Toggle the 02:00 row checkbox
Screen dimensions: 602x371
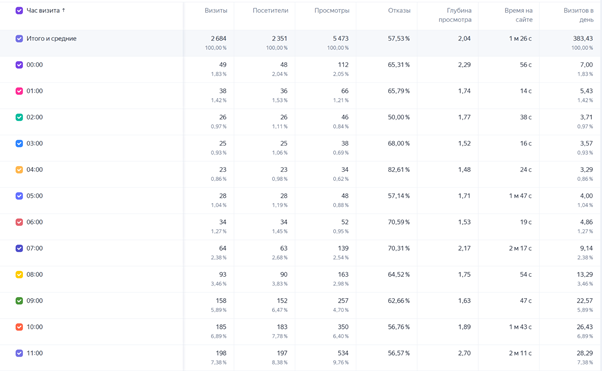tap(19, 117)
